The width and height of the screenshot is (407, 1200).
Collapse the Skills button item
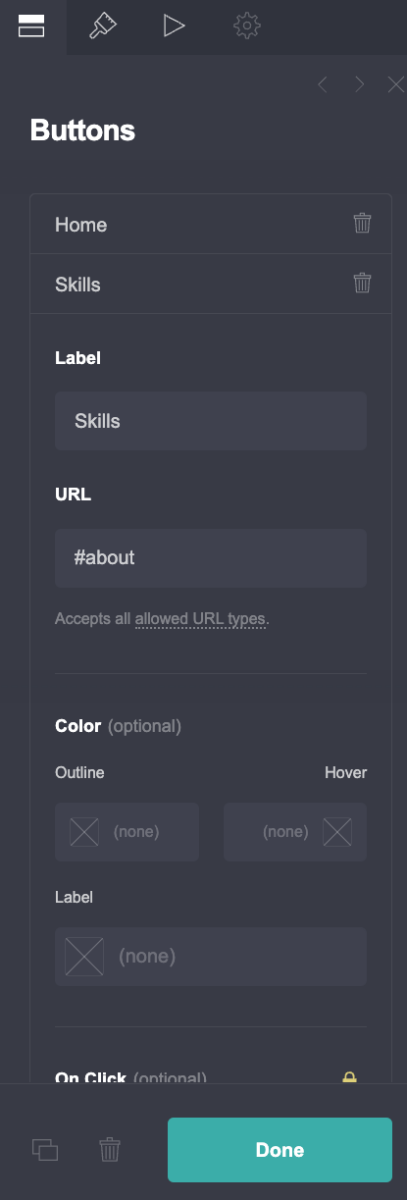[192, 284]
